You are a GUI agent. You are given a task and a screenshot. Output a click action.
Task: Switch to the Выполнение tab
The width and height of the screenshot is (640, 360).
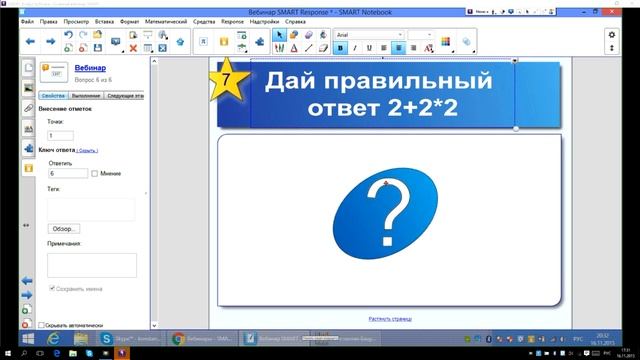[86, 96]
